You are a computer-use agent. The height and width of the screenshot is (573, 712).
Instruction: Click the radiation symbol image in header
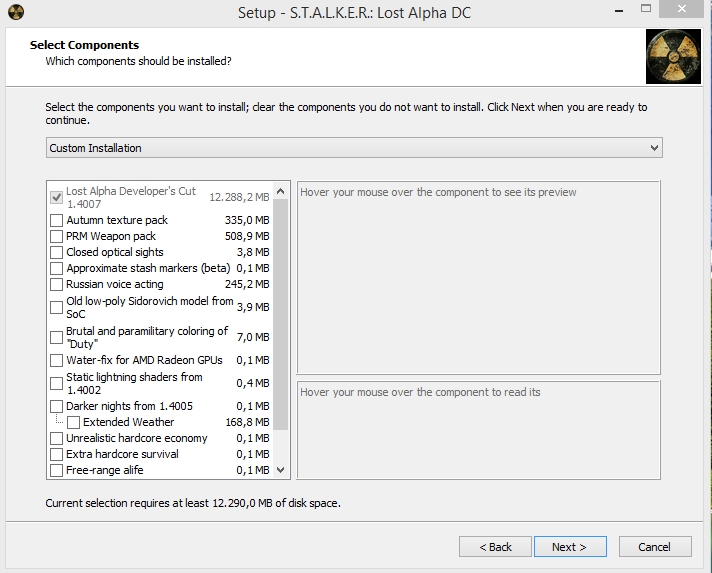(x=673, y=57)
